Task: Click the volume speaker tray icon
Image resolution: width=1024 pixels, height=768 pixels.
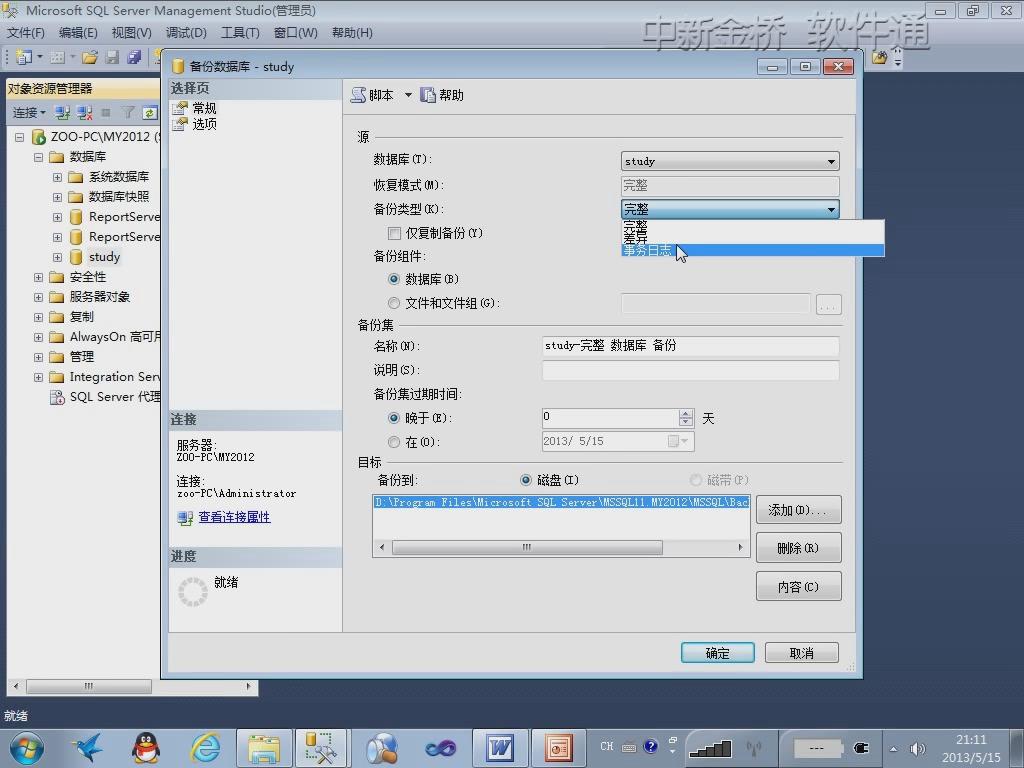Action: click(x=918, y=749)
